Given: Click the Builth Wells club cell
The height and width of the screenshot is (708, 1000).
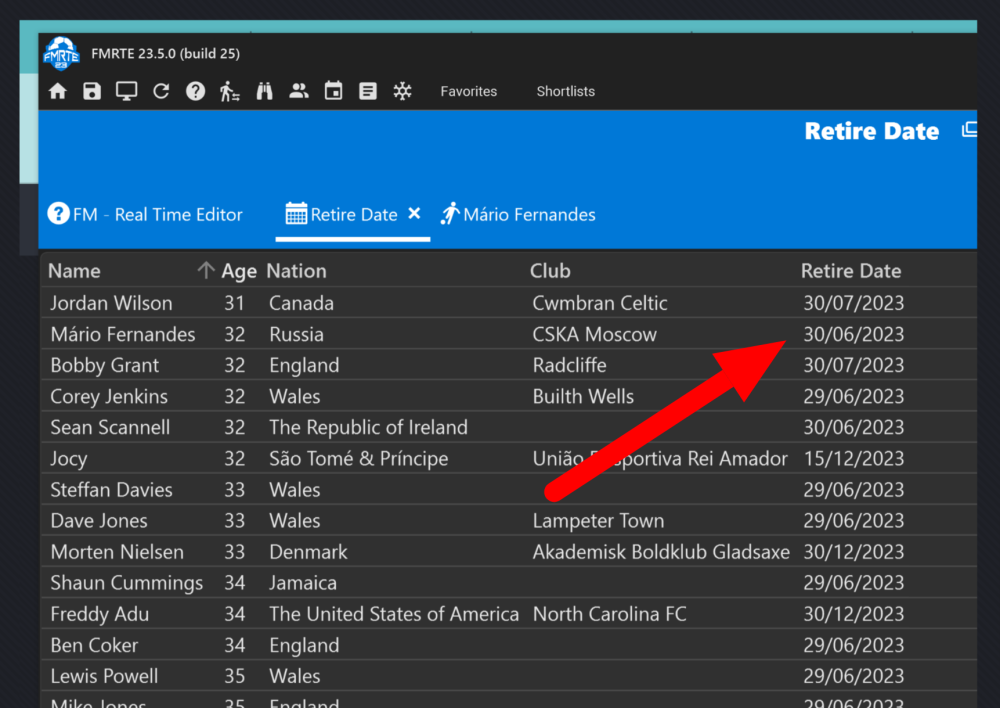Looking at the screenshot, I should [583, 397].
